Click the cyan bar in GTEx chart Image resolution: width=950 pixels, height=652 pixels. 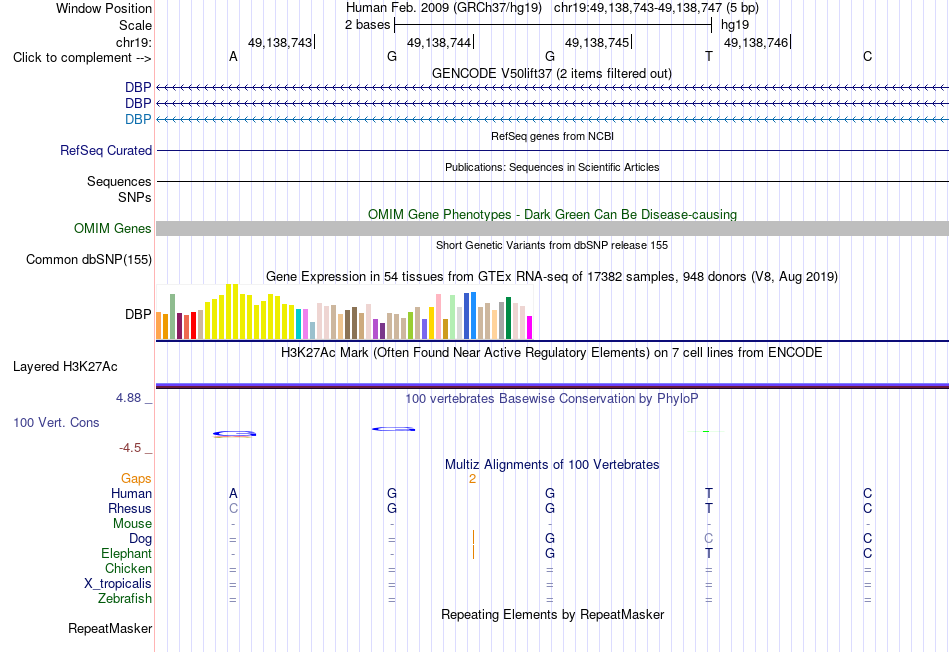click(298, 324)
